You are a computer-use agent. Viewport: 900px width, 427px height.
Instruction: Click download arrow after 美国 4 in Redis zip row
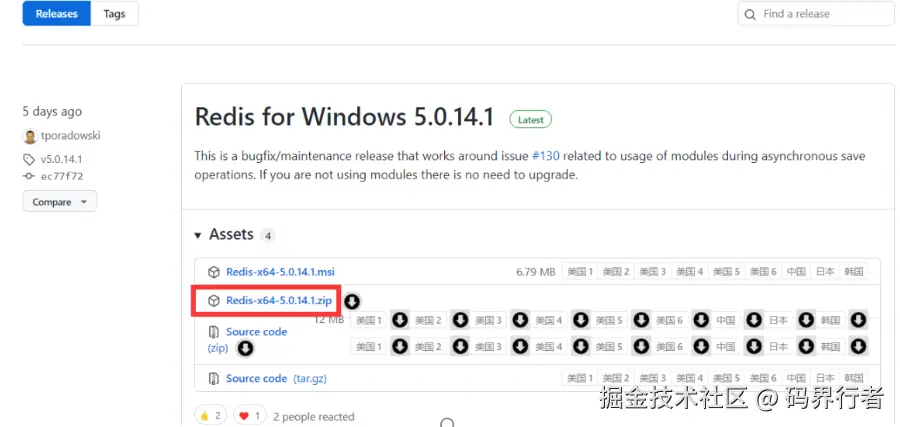point(580,320)
